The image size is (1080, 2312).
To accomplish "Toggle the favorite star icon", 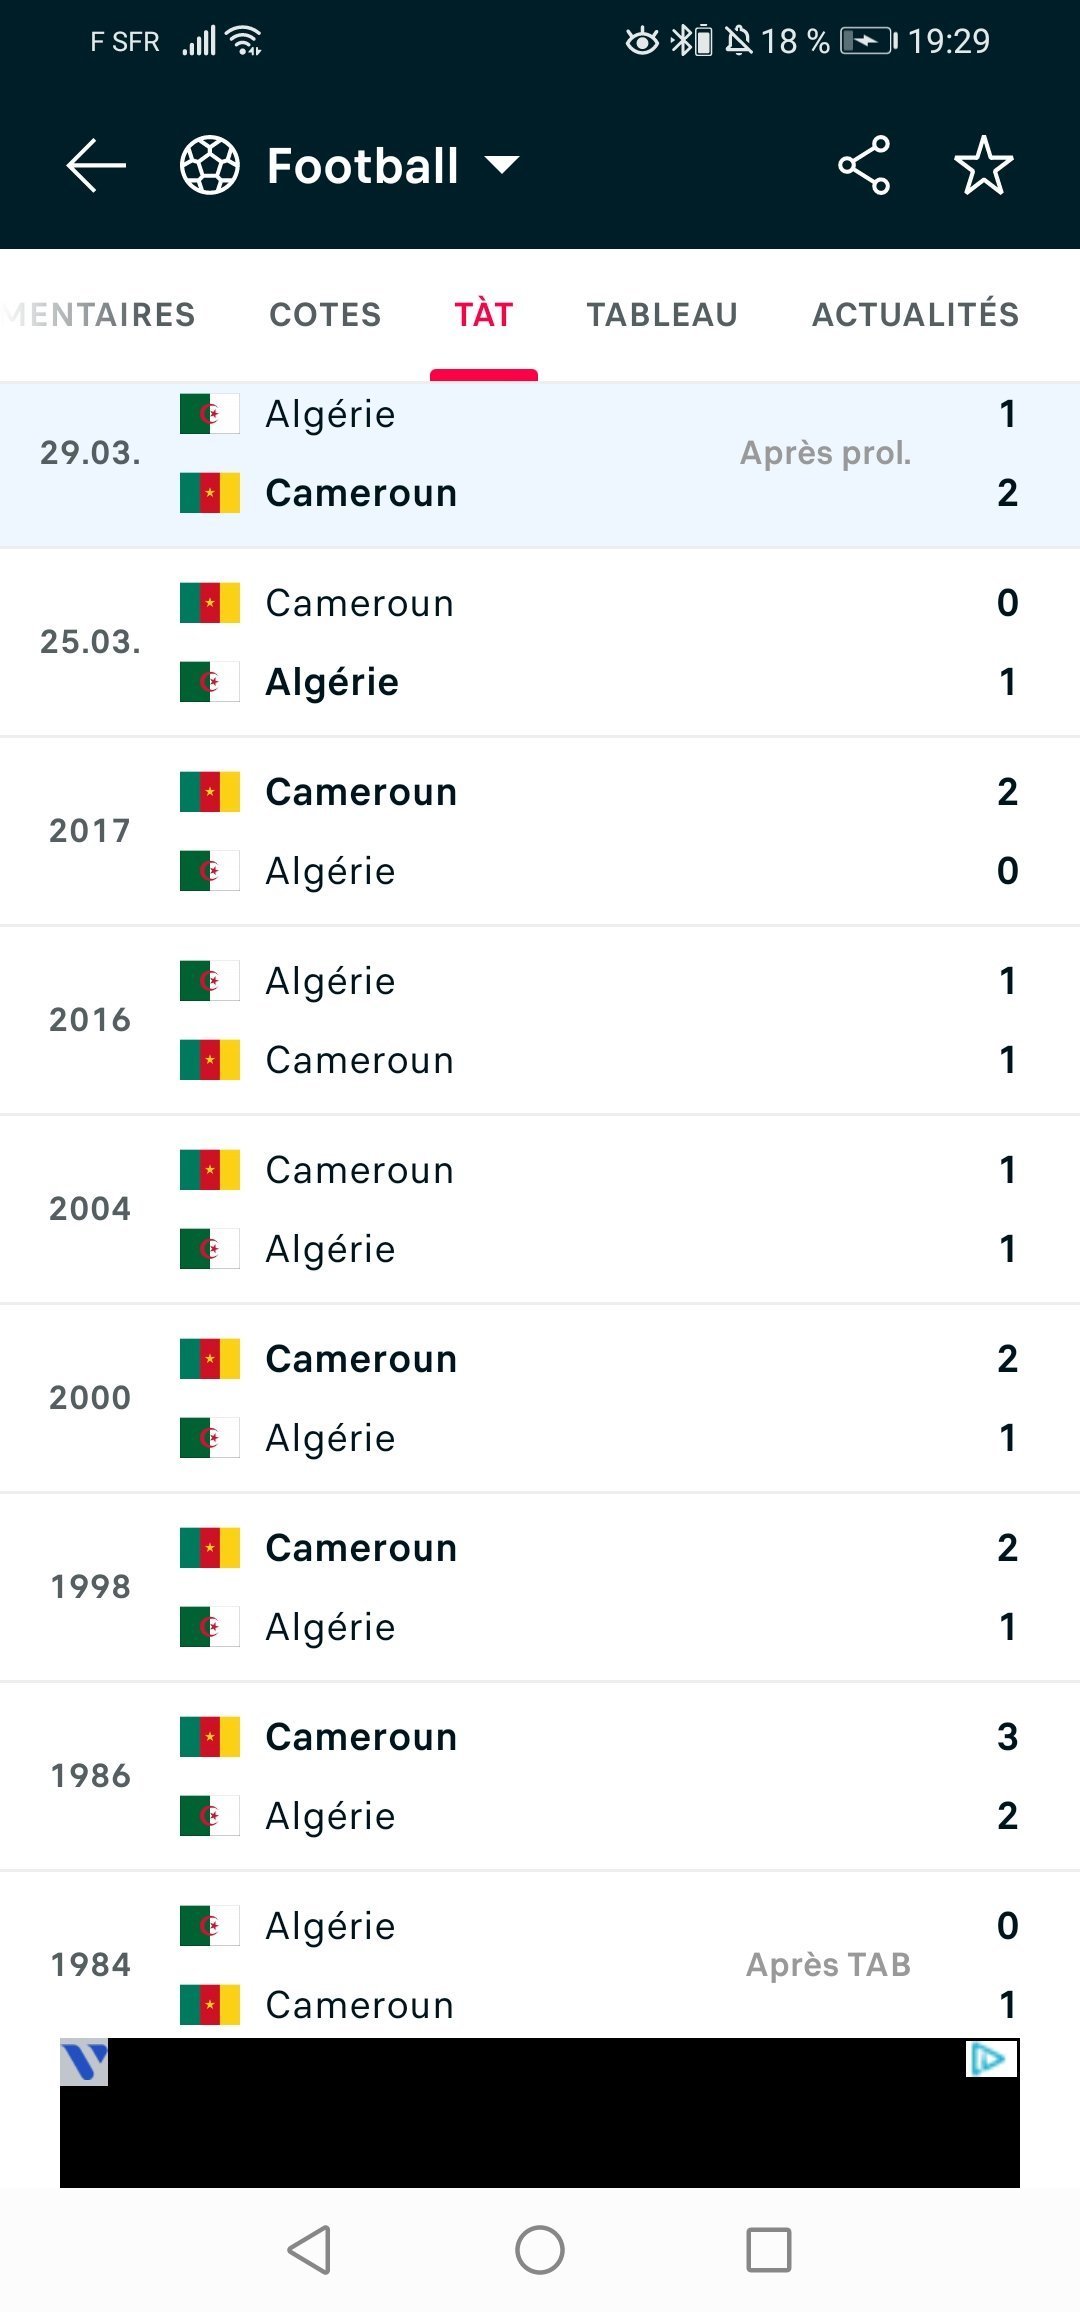I will tap(984, 165).
